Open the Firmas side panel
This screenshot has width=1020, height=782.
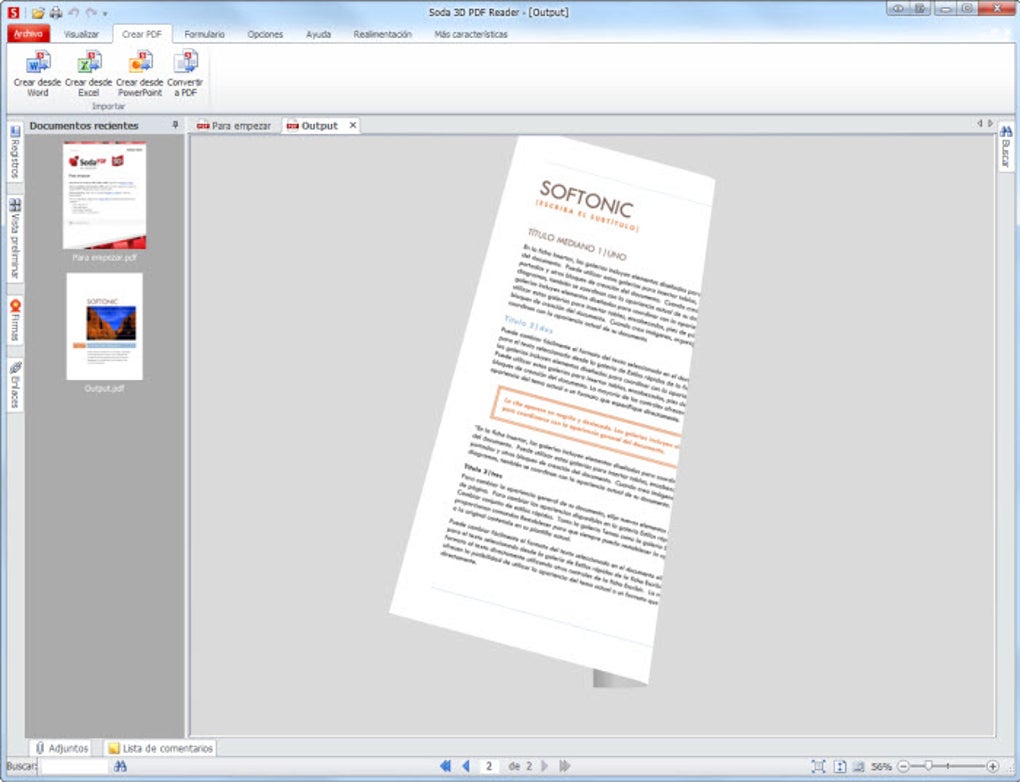click(15, 320)
